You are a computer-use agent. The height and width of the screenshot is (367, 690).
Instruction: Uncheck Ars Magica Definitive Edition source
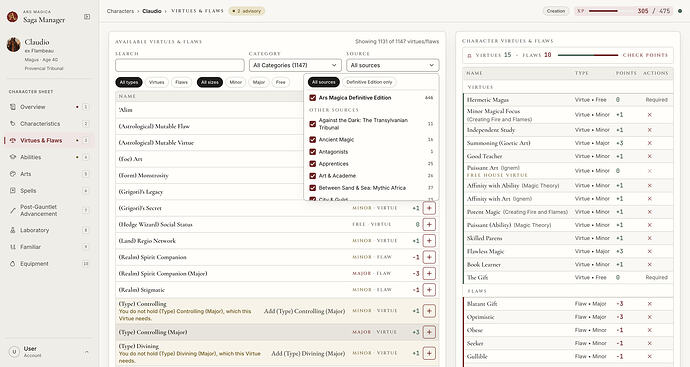point(313,98)
